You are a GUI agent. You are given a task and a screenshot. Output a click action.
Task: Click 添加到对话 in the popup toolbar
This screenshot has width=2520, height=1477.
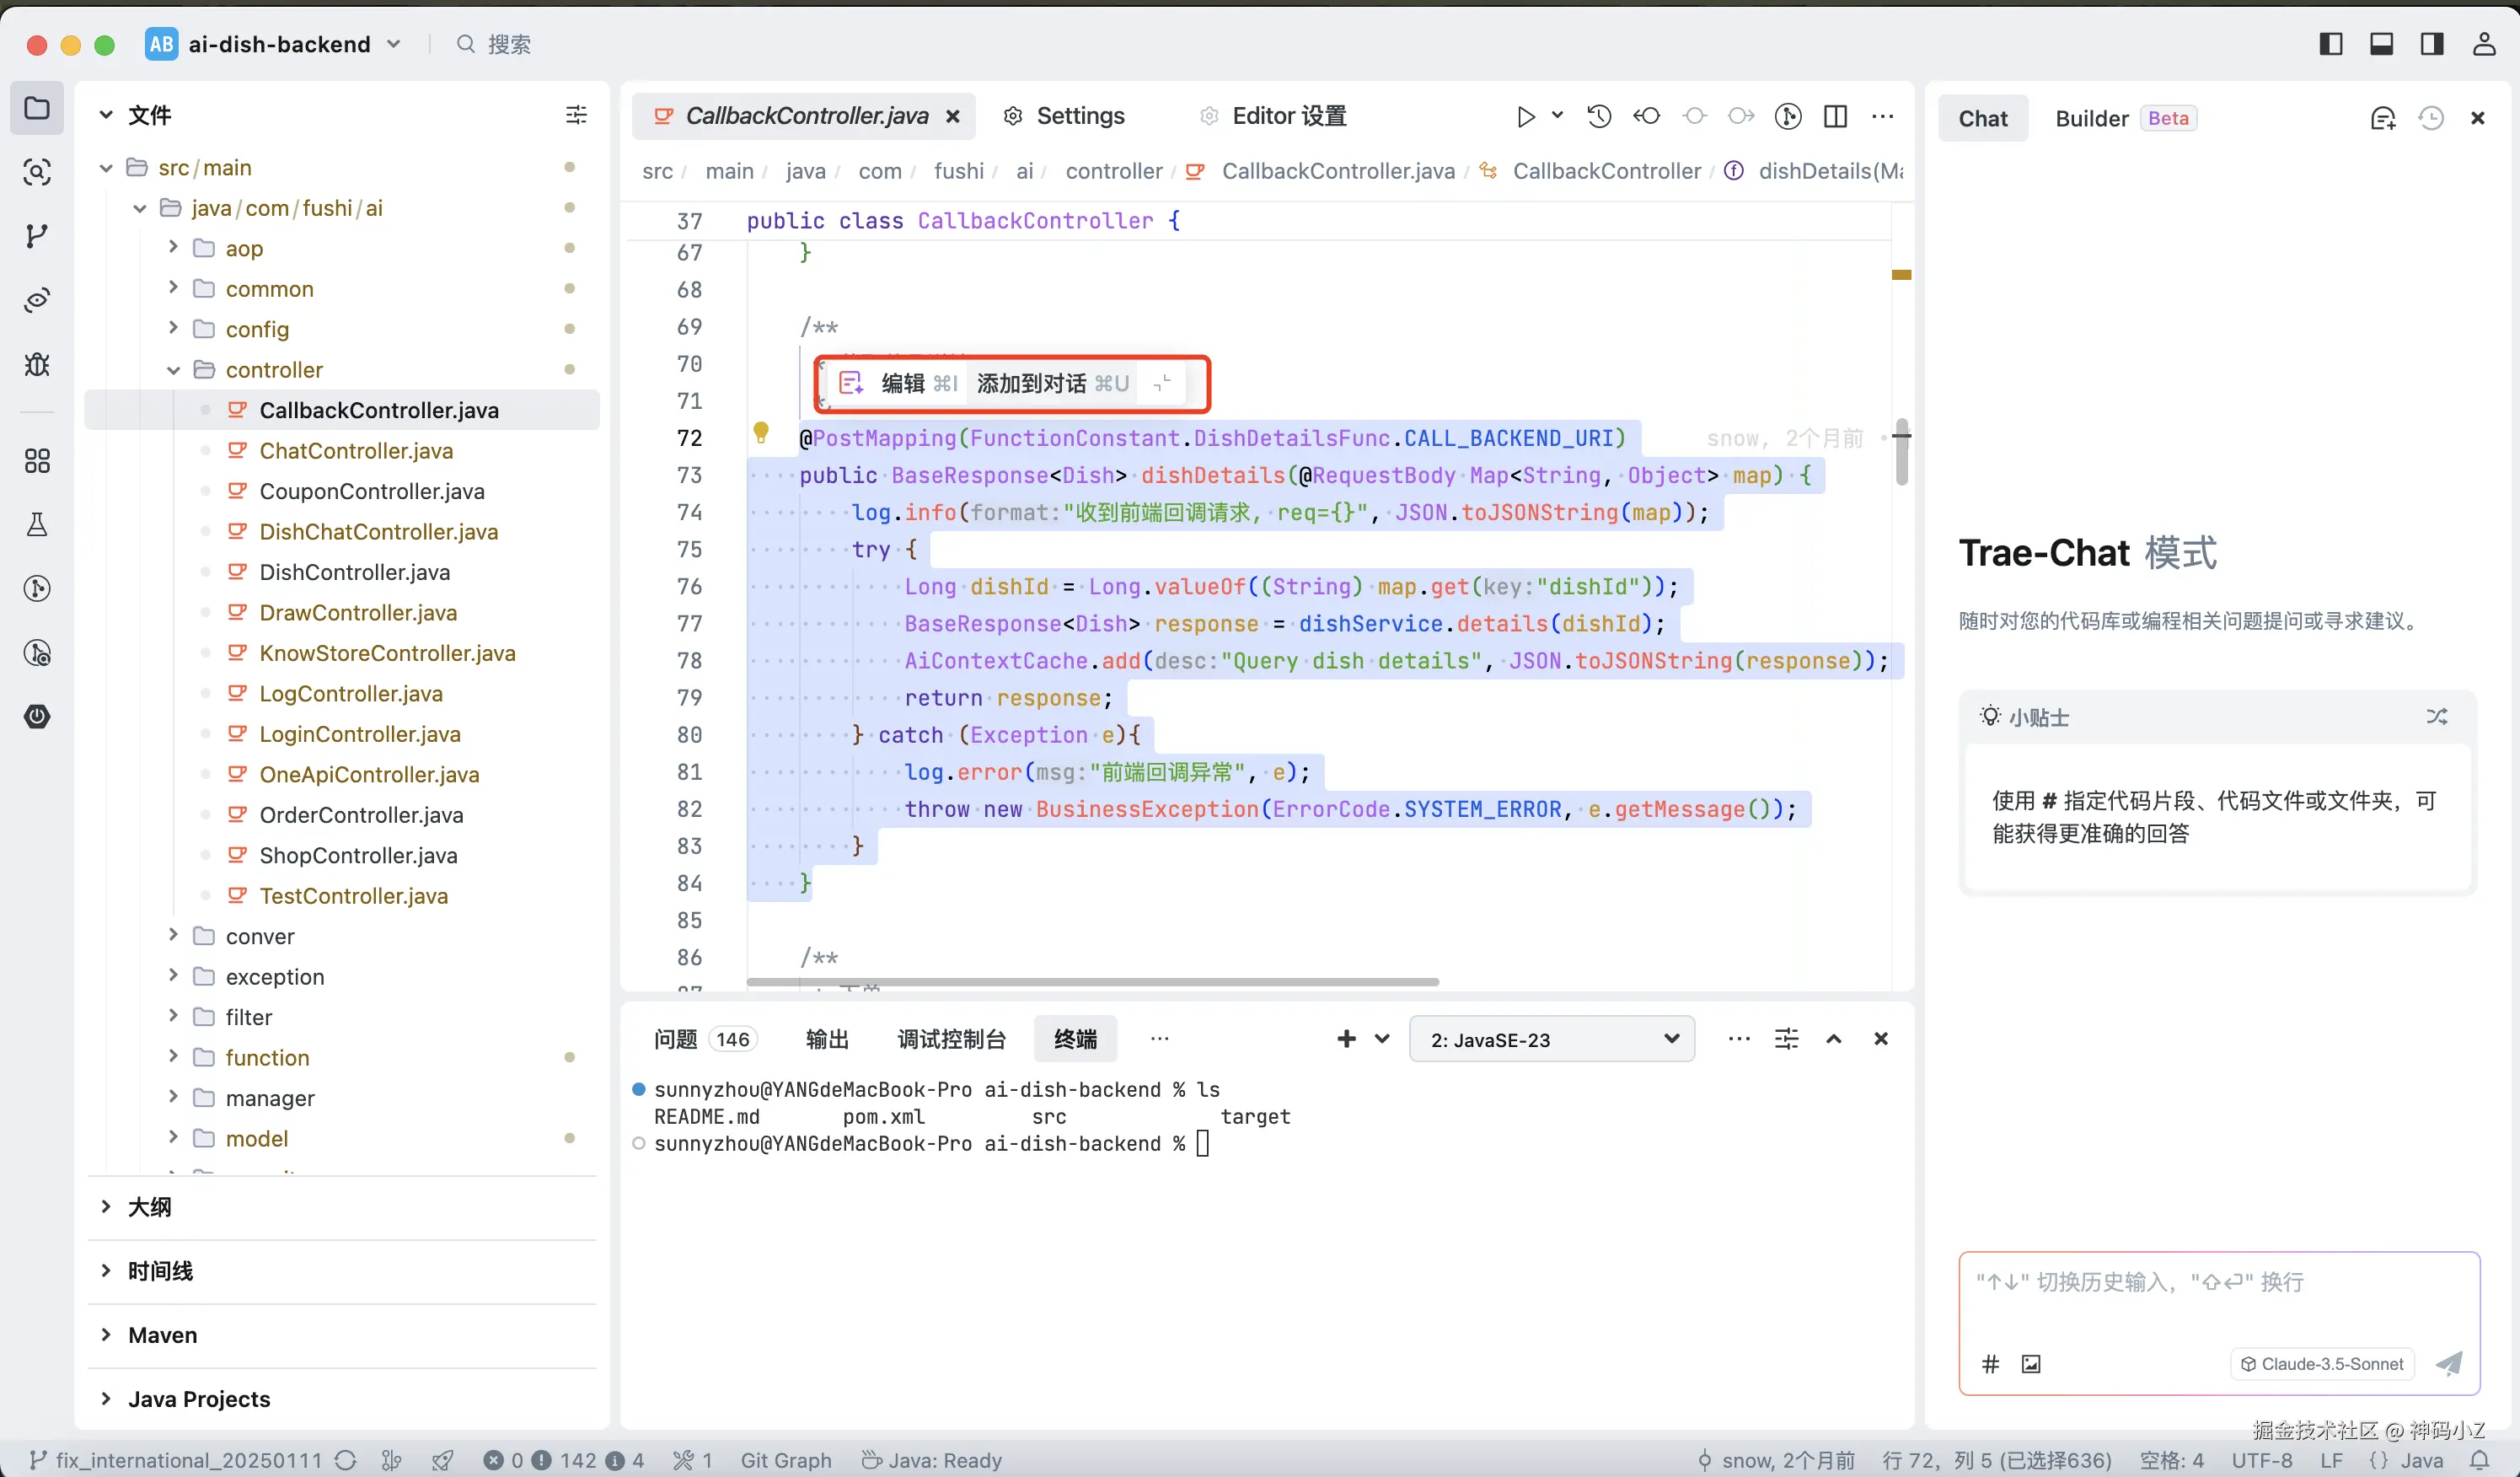1032,384
